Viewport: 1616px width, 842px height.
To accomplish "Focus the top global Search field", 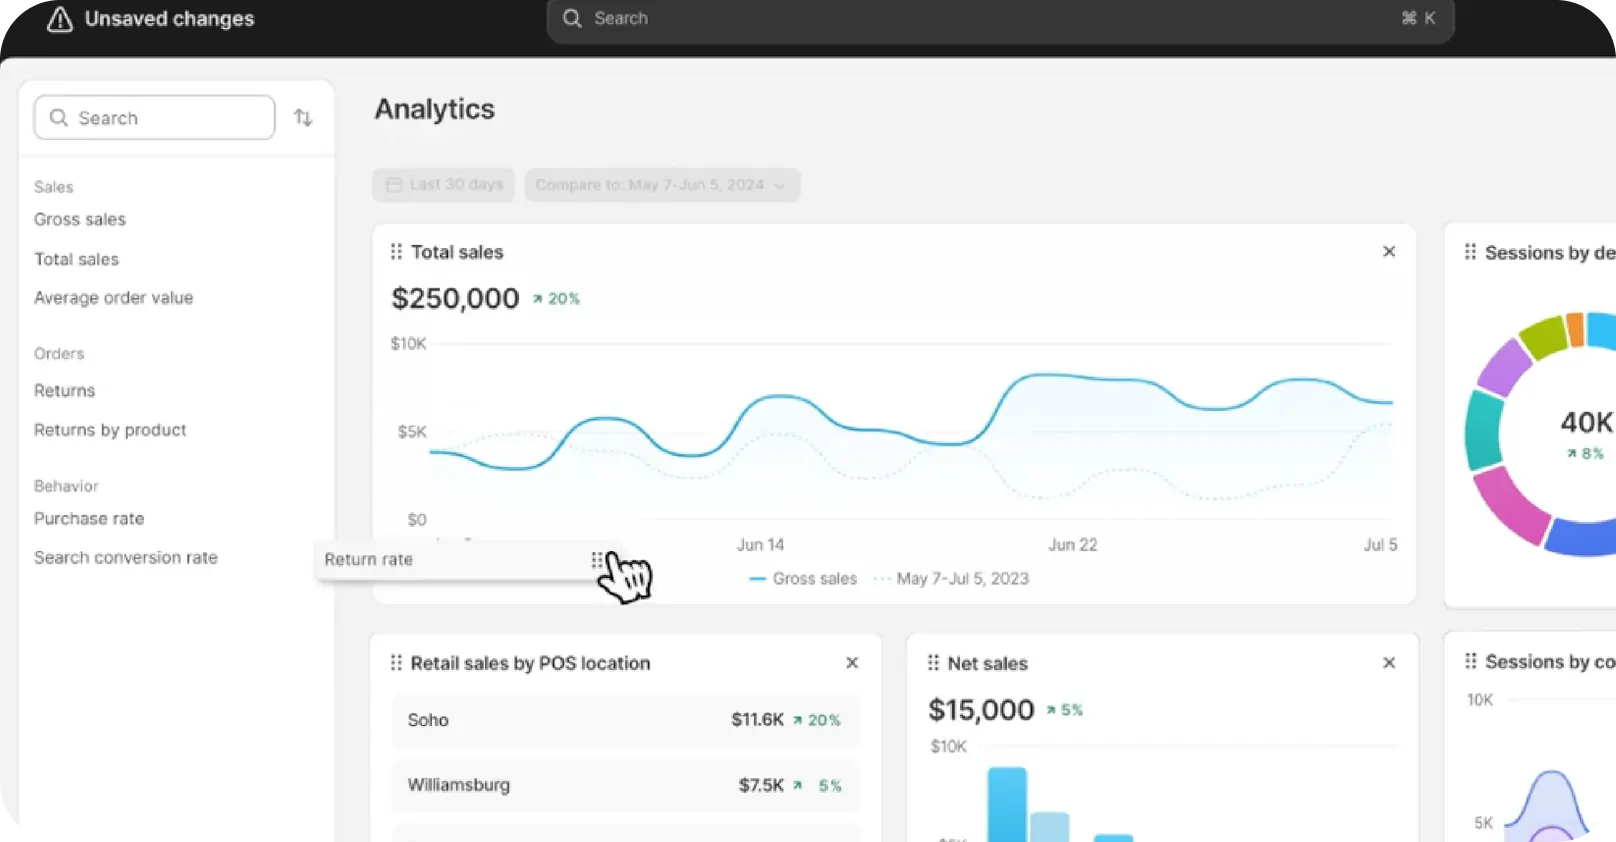I will [x=1000, y=19].
